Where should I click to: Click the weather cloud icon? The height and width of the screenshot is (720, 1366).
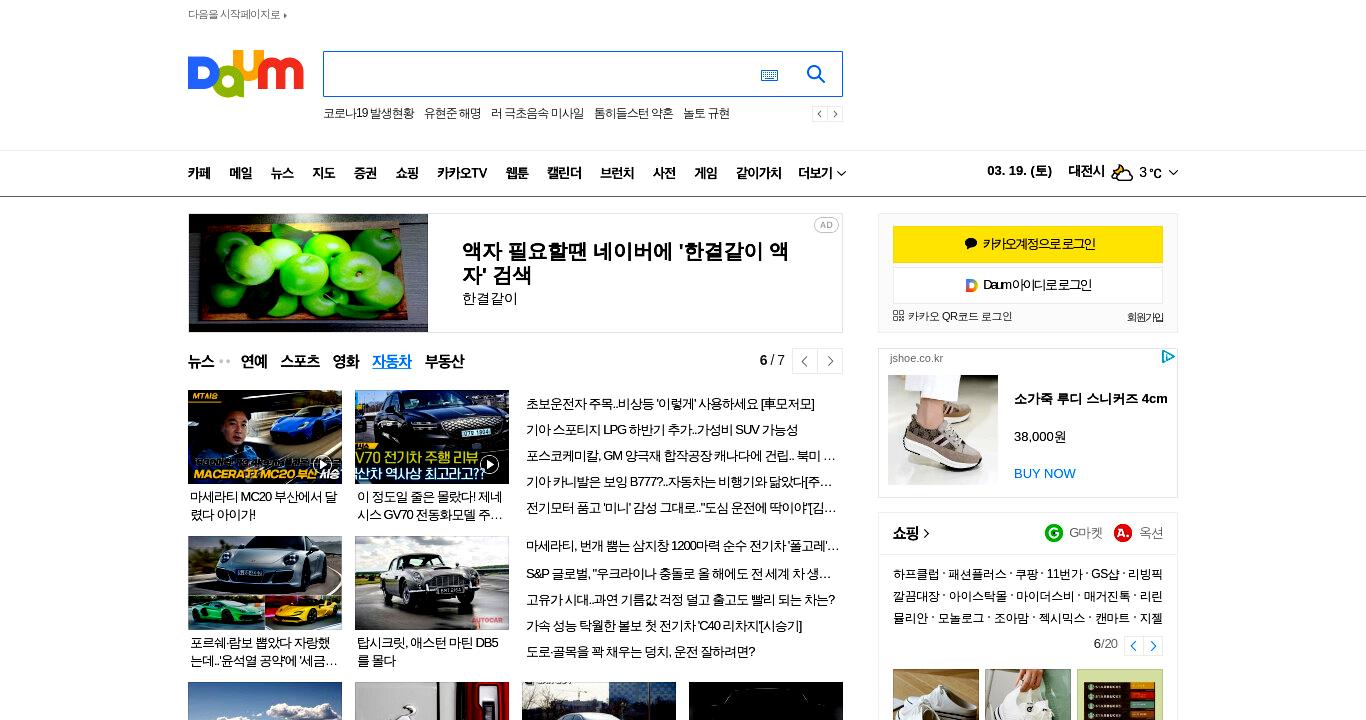pos(1122,173)
